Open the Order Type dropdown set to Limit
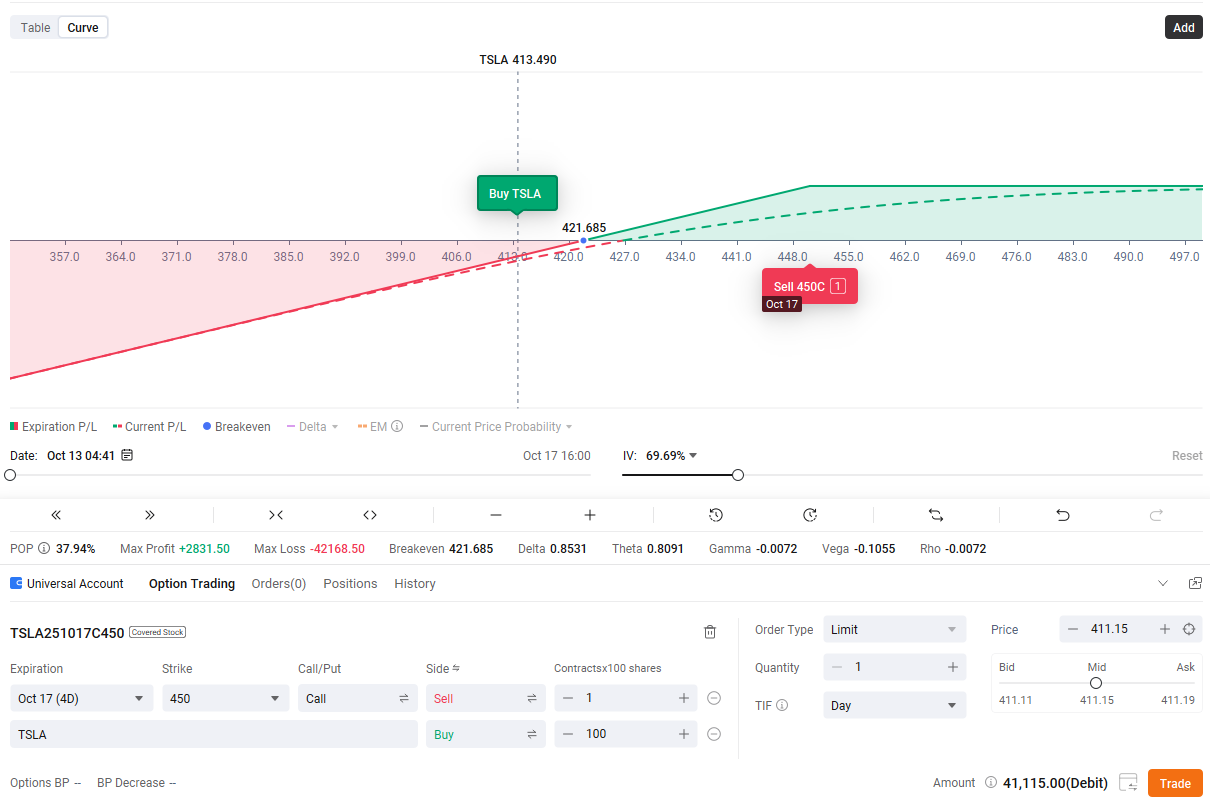Screen dimensions: 1210x797 click(x=894, y=630)
